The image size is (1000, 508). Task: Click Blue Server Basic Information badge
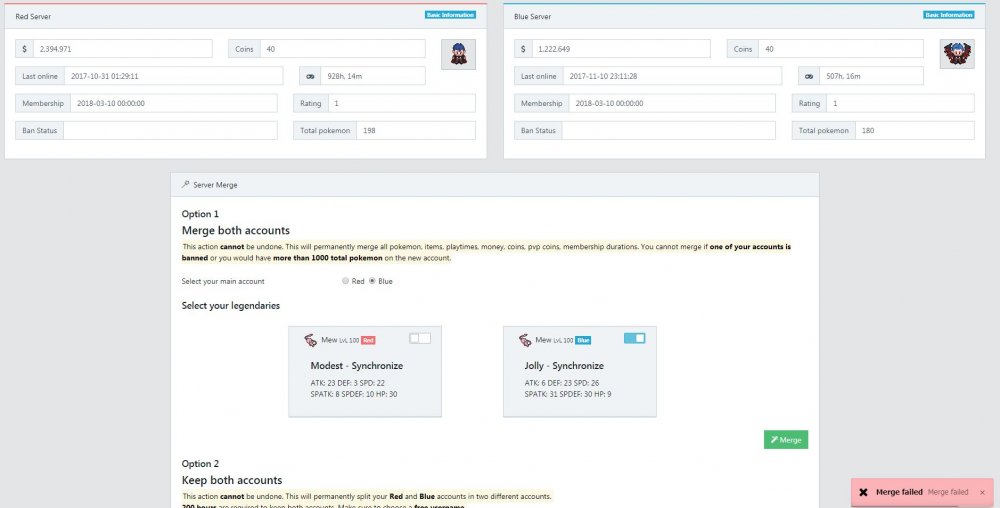(x=948, y=15)
